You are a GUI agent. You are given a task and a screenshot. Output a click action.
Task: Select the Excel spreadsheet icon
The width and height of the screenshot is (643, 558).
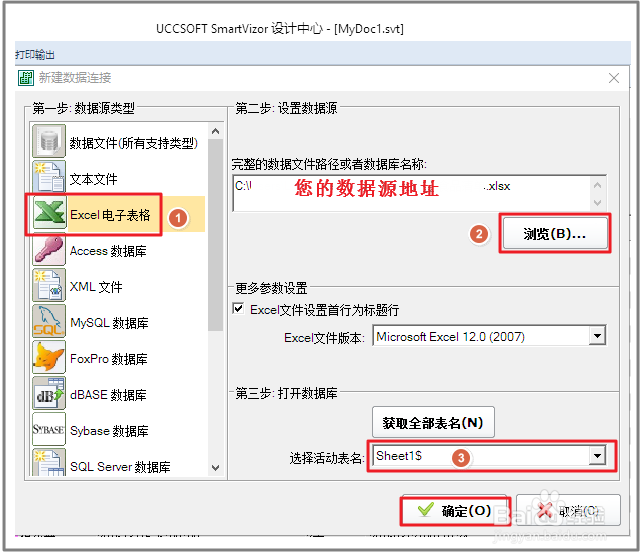tap(49, 213)
